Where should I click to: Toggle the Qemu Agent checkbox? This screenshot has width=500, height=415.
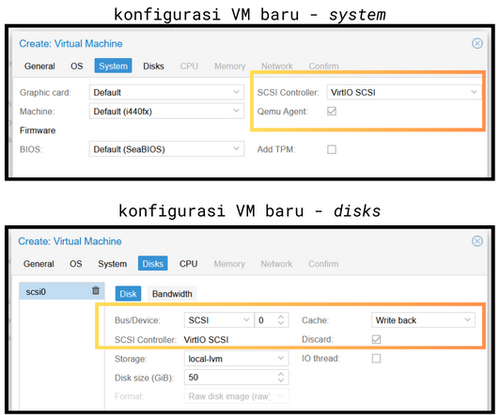pyautogui.click(x=332, y=111)
